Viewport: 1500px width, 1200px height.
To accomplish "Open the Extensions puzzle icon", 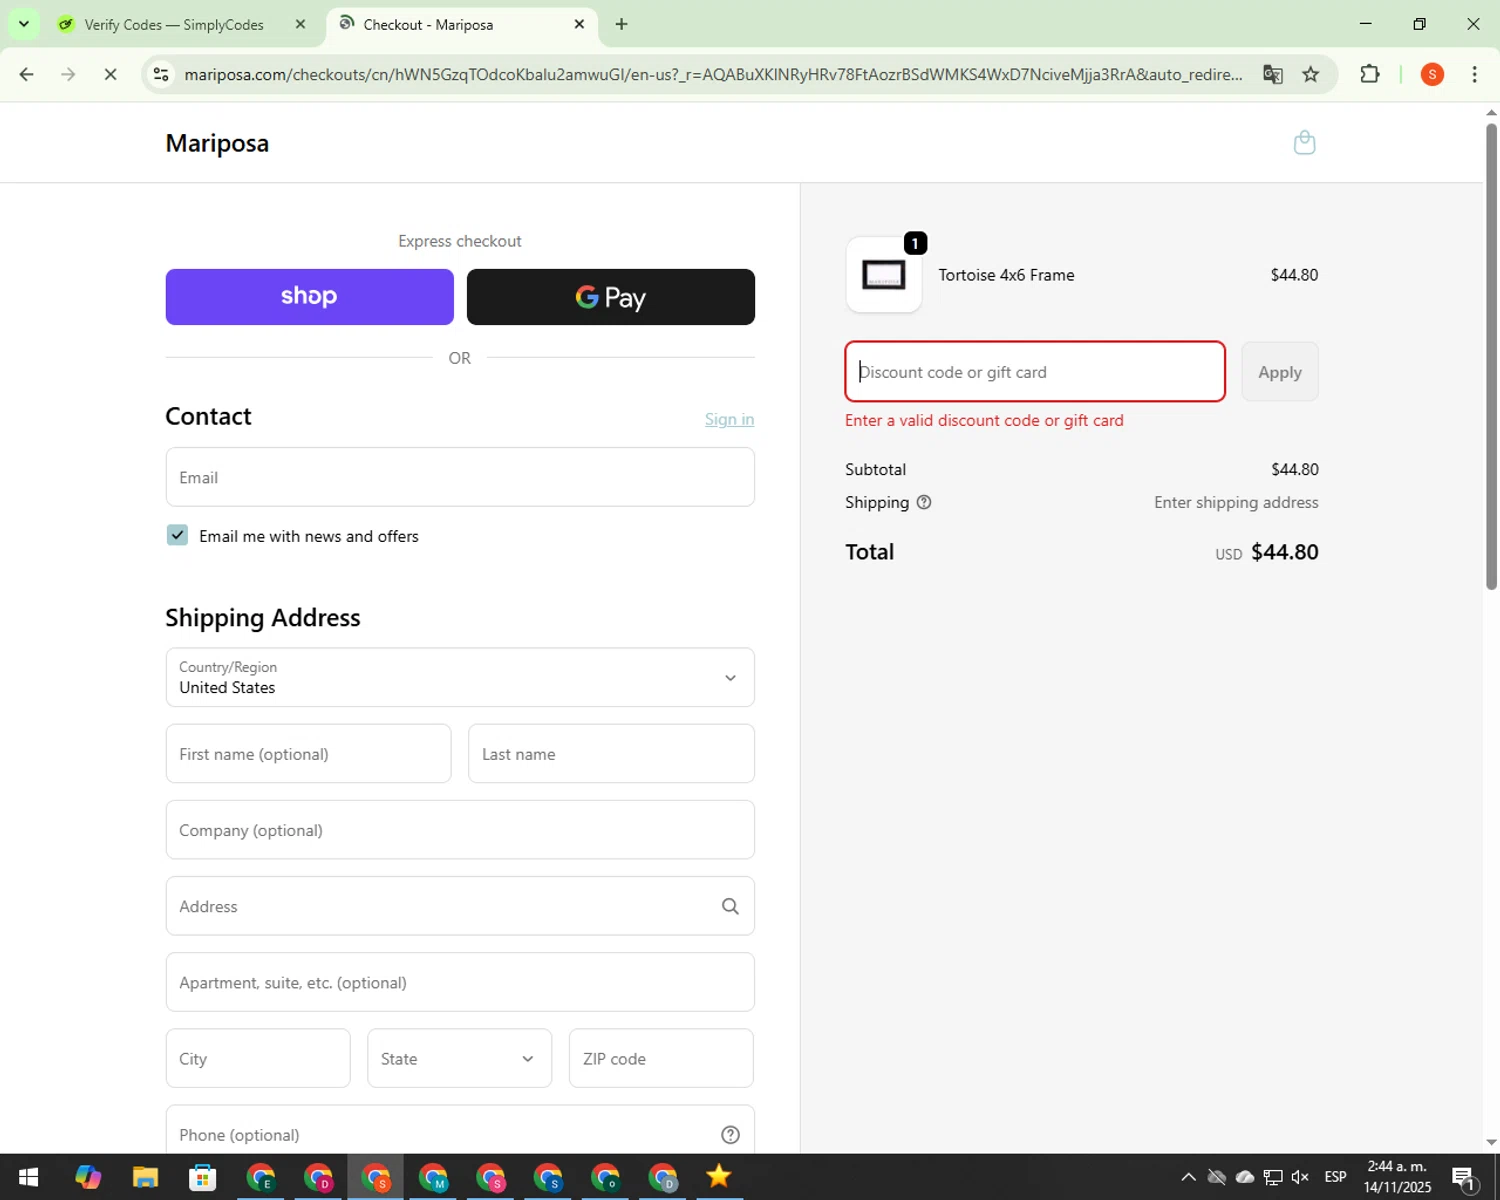I will click(1370, 74).
